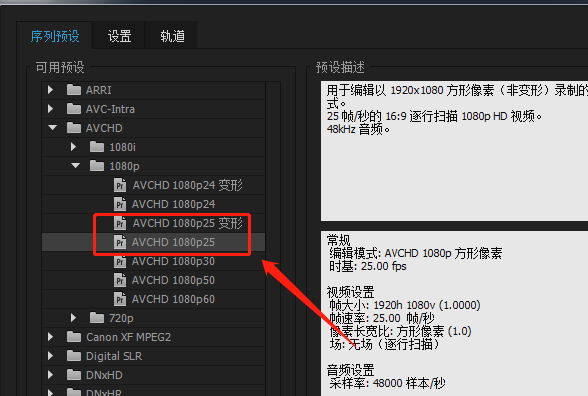The width and height of the screenshot is (588, 396).
Task: Click the 1080p folder icon
Action: pos(97,166)
